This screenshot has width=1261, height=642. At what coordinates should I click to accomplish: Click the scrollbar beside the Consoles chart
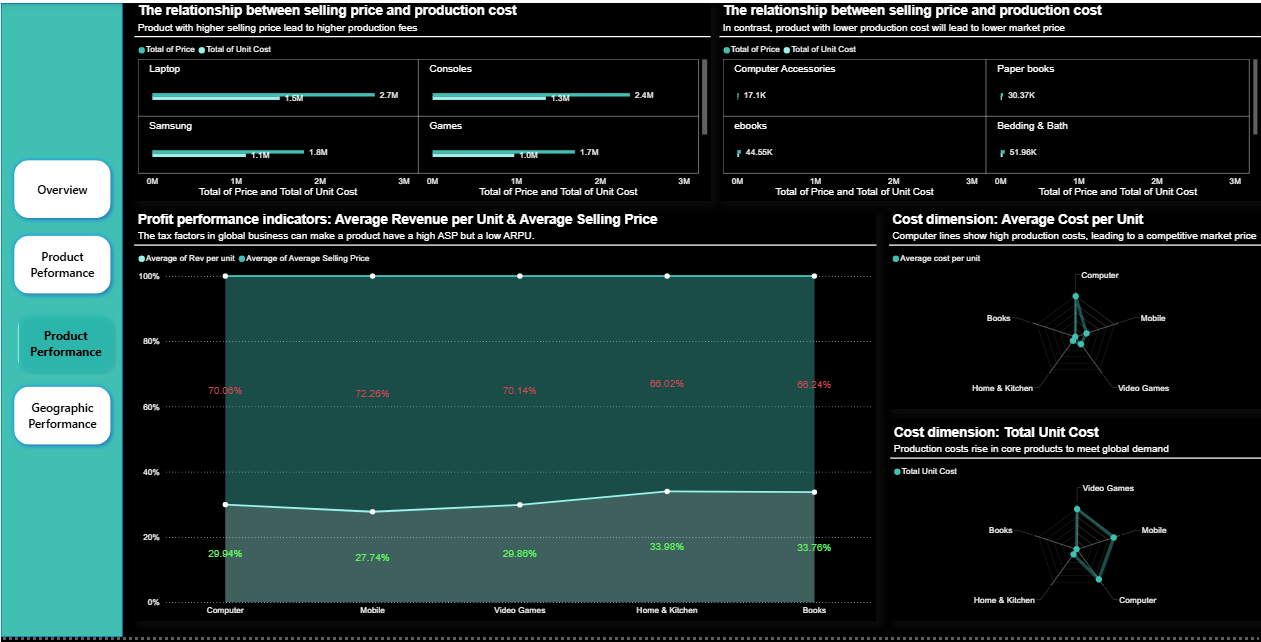705,96
